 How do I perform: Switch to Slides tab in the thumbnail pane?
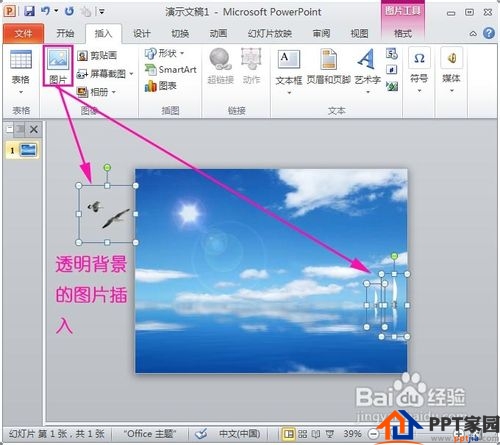(10, 129)
